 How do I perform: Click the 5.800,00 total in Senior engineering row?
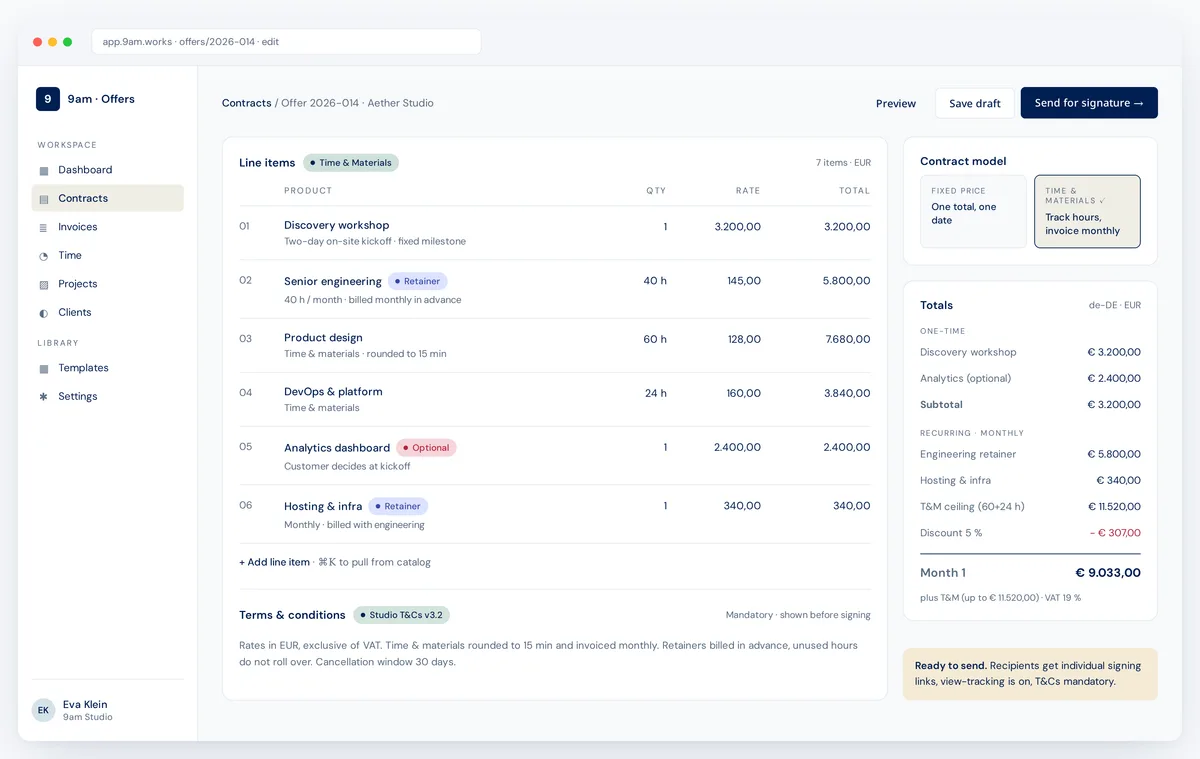pos(847,281)
